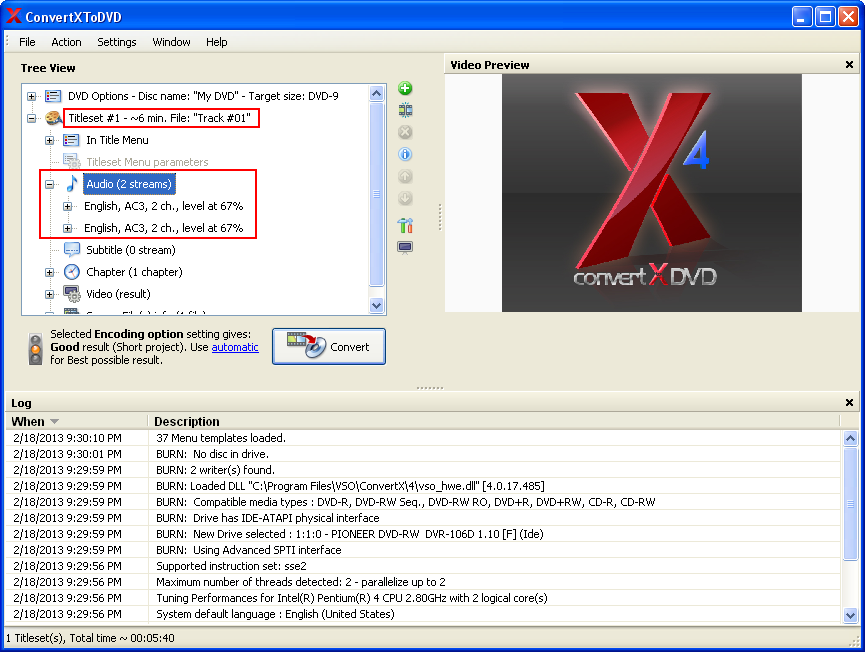Click the Audio music note icon
Image resolution: width=865 pixels, height=652 pixels.
pyautogui.click(x=72, y=184)
